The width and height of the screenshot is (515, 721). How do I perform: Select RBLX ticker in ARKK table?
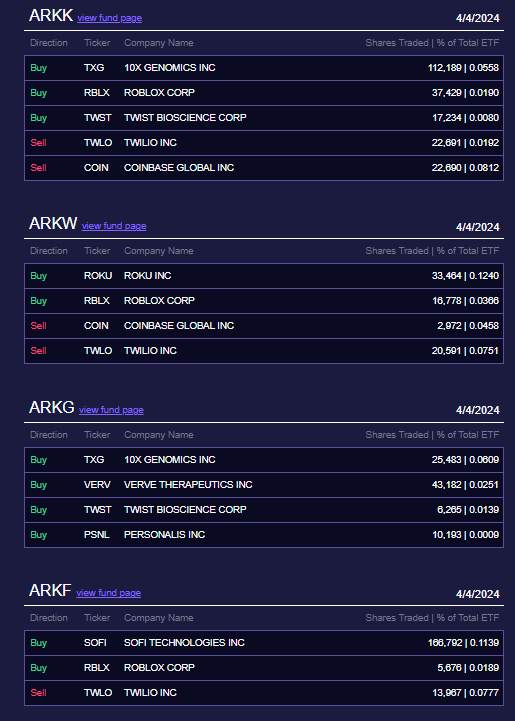(97, 92)
